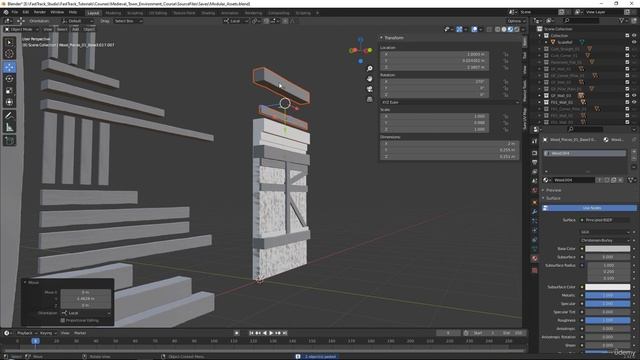Switch viewport to Material Preview shading
Image resolution: width=640 pixels, height=360 pixels.
pos(510,29)
